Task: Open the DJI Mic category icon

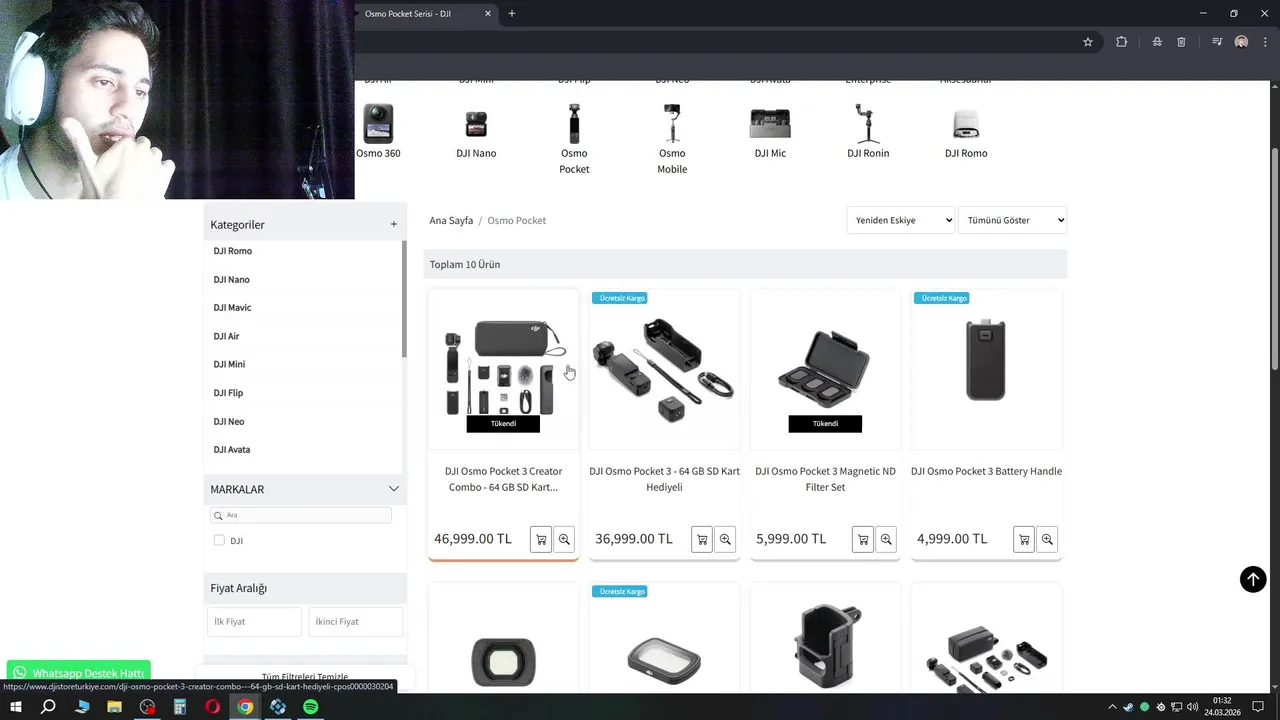Action: click(770, 124)
